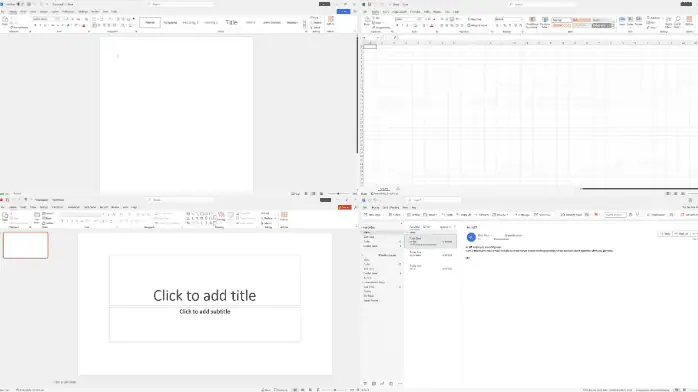Add a new sheet in Excel
698x392 pixels.
coord(398,189)
